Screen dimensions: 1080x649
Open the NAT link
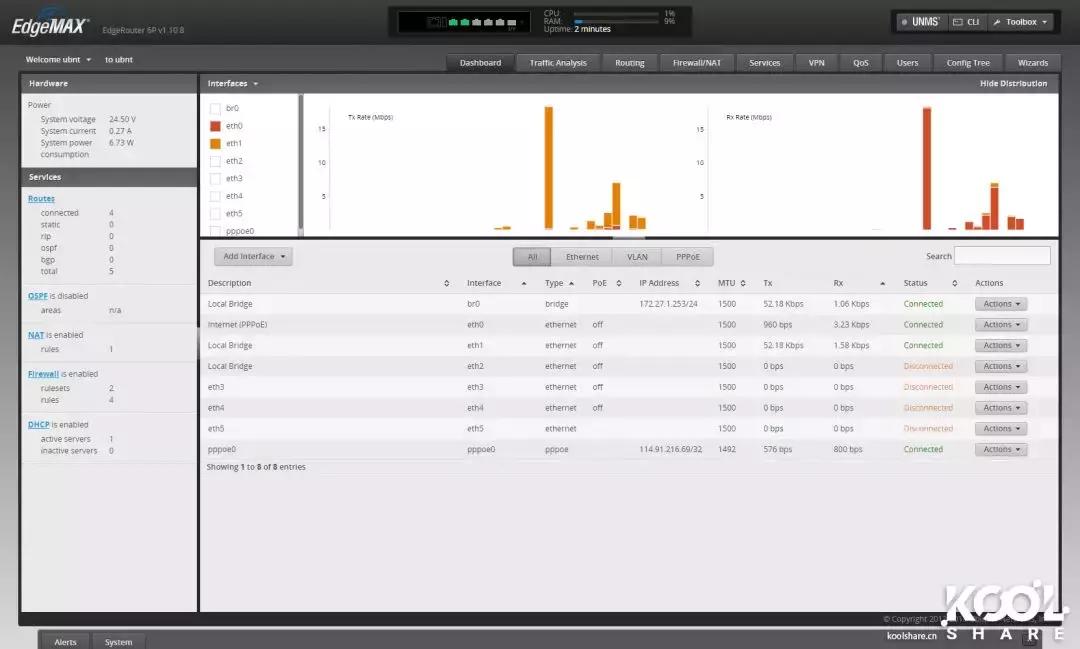click(x=36, y=335)
